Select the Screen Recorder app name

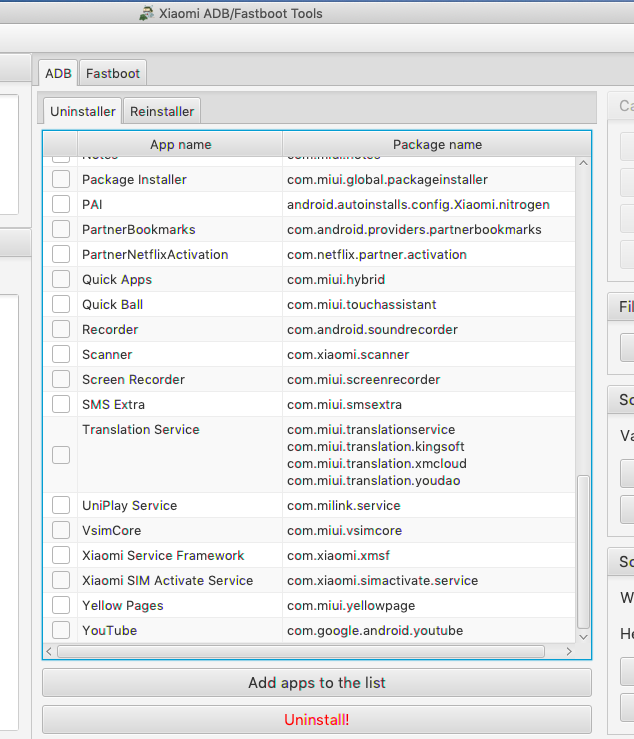[133, 379]
